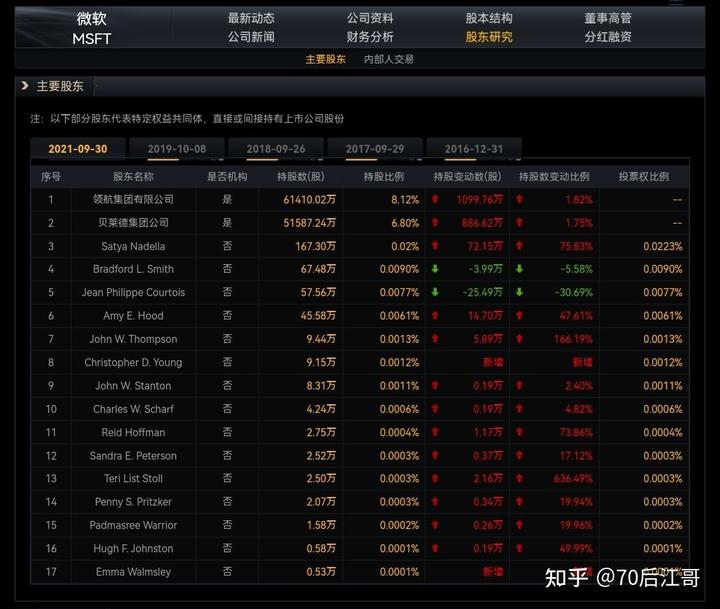Open the 最新动态 menu item
This screenshot has height=609, width=720.
coord(251,18)
